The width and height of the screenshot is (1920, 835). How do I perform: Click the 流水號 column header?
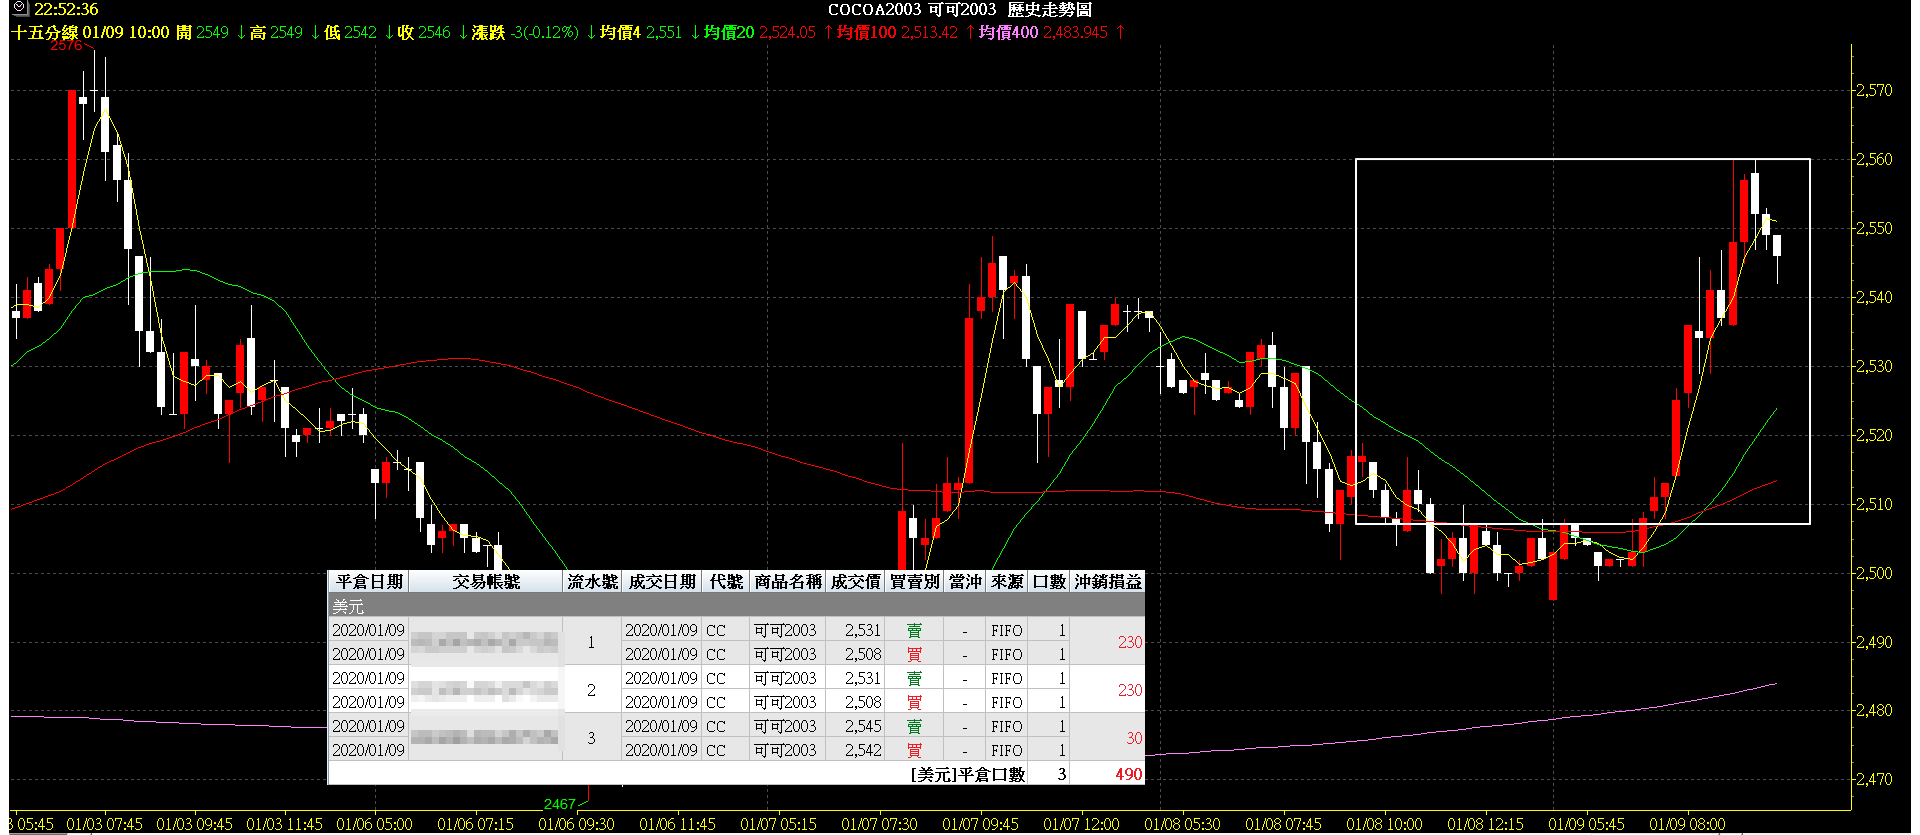(x=593, y=581)
